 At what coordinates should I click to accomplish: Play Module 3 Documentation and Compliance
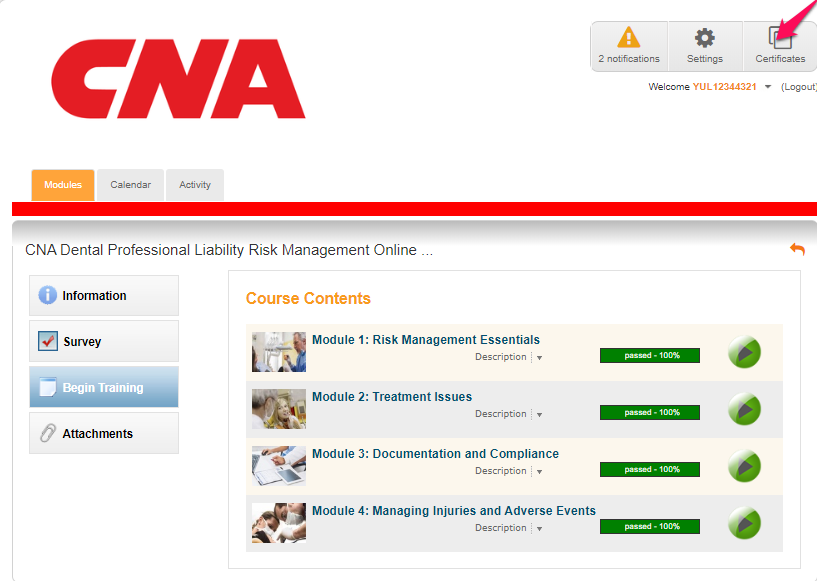coord(744,466)
